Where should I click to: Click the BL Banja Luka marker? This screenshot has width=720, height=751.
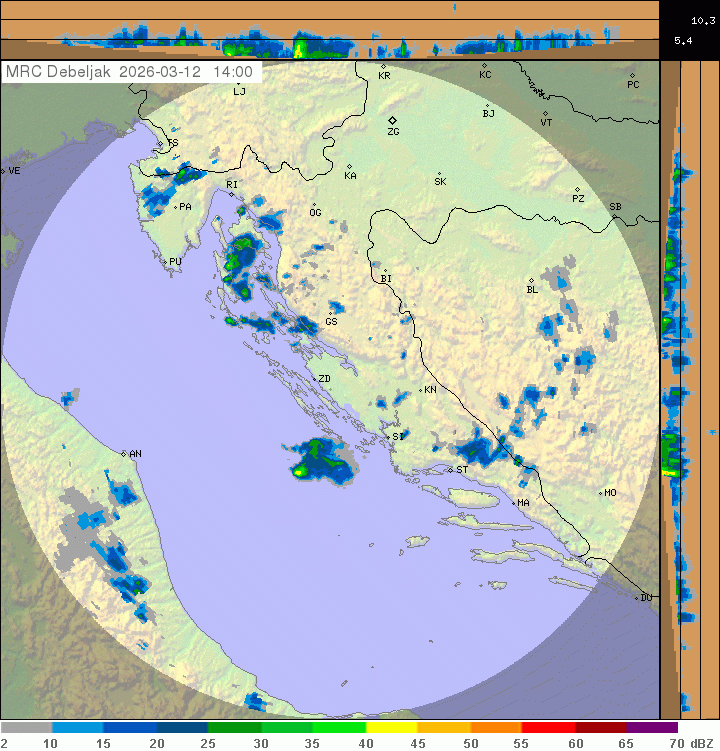click(531, 281)
